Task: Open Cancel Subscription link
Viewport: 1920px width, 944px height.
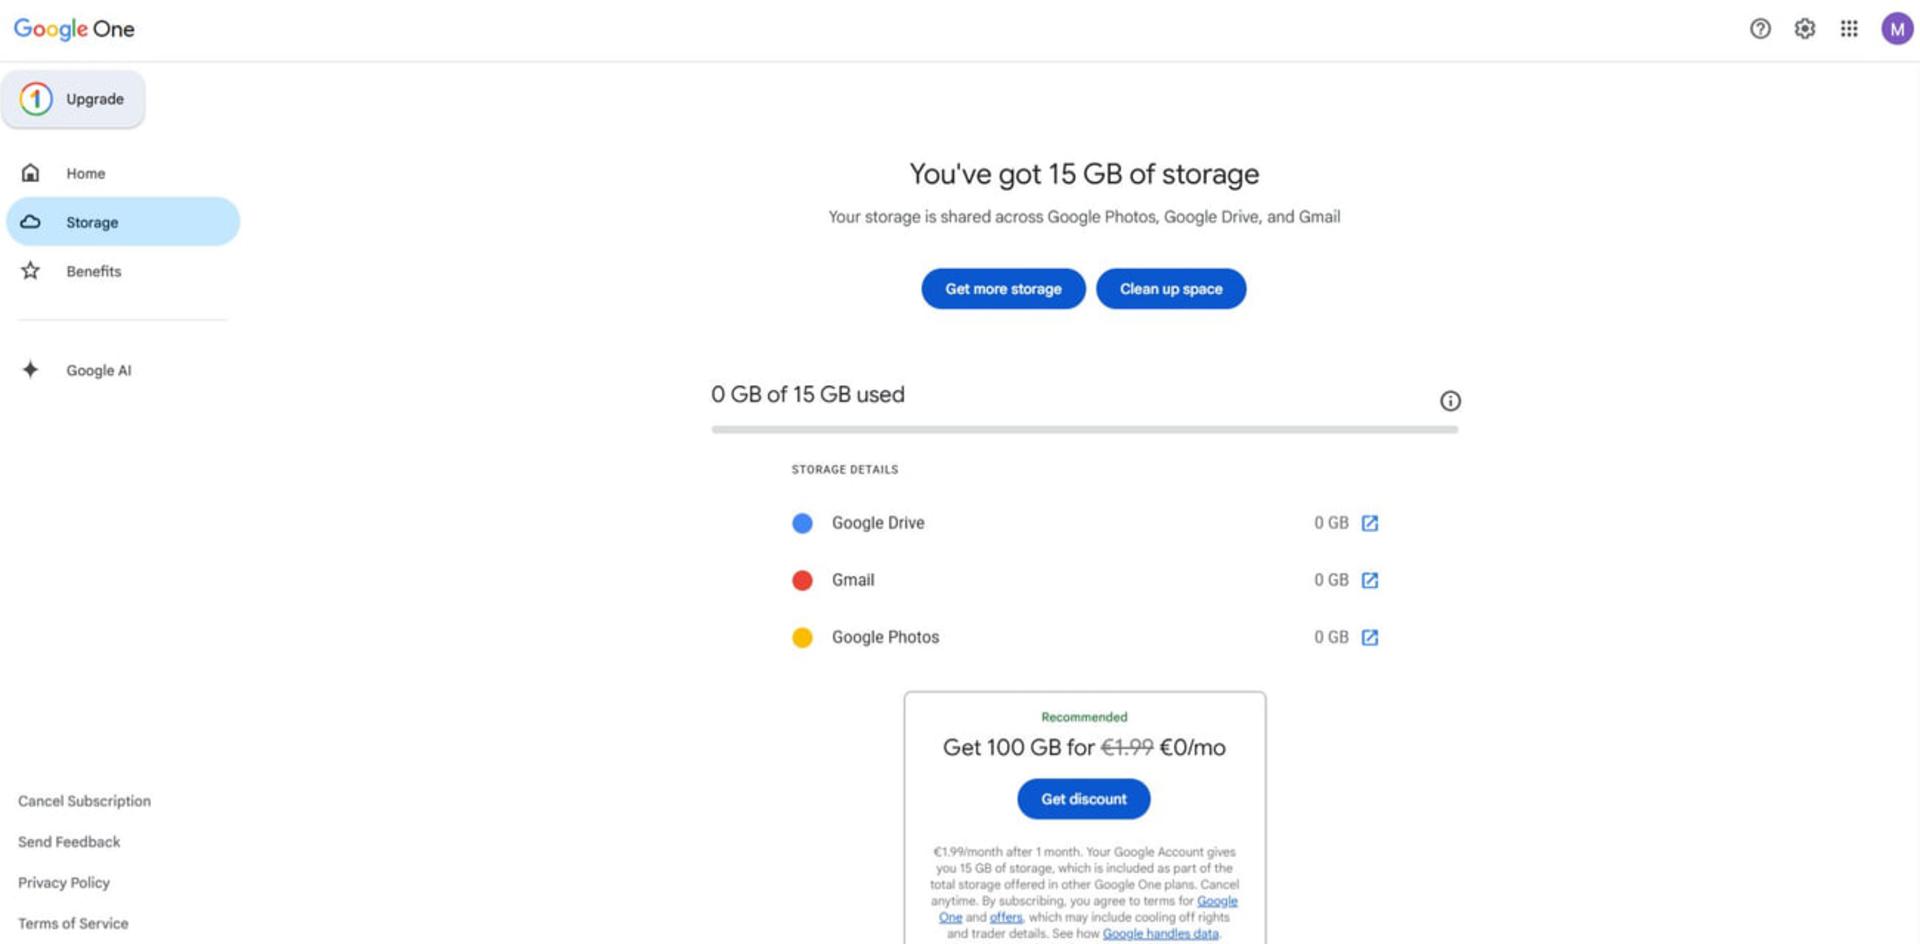Action: (84, 801)
